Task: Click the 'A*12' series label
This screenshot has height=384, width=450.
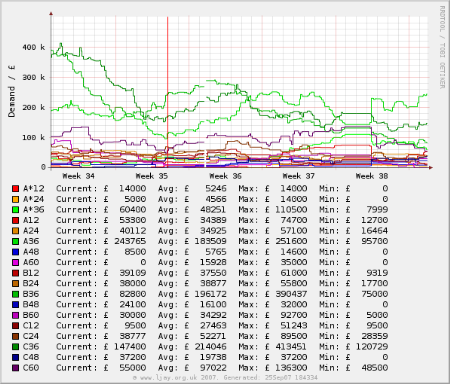Action: click(34, 189)
